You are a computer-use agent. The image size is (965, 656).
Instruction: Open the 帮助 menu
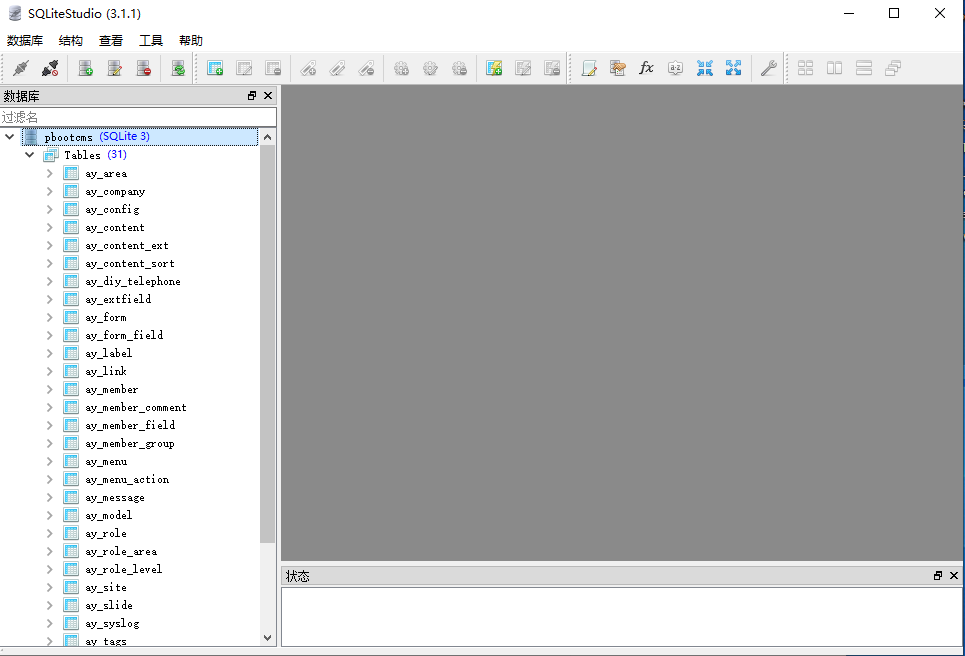click(x=191, y=41)
